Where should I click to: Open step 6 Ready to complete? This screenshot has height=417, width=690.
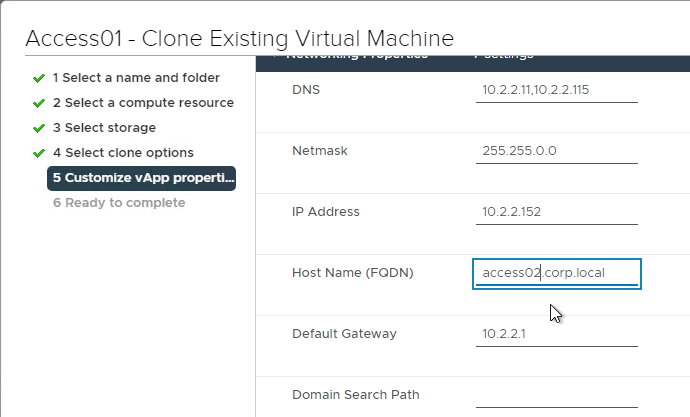click(119, 203)
